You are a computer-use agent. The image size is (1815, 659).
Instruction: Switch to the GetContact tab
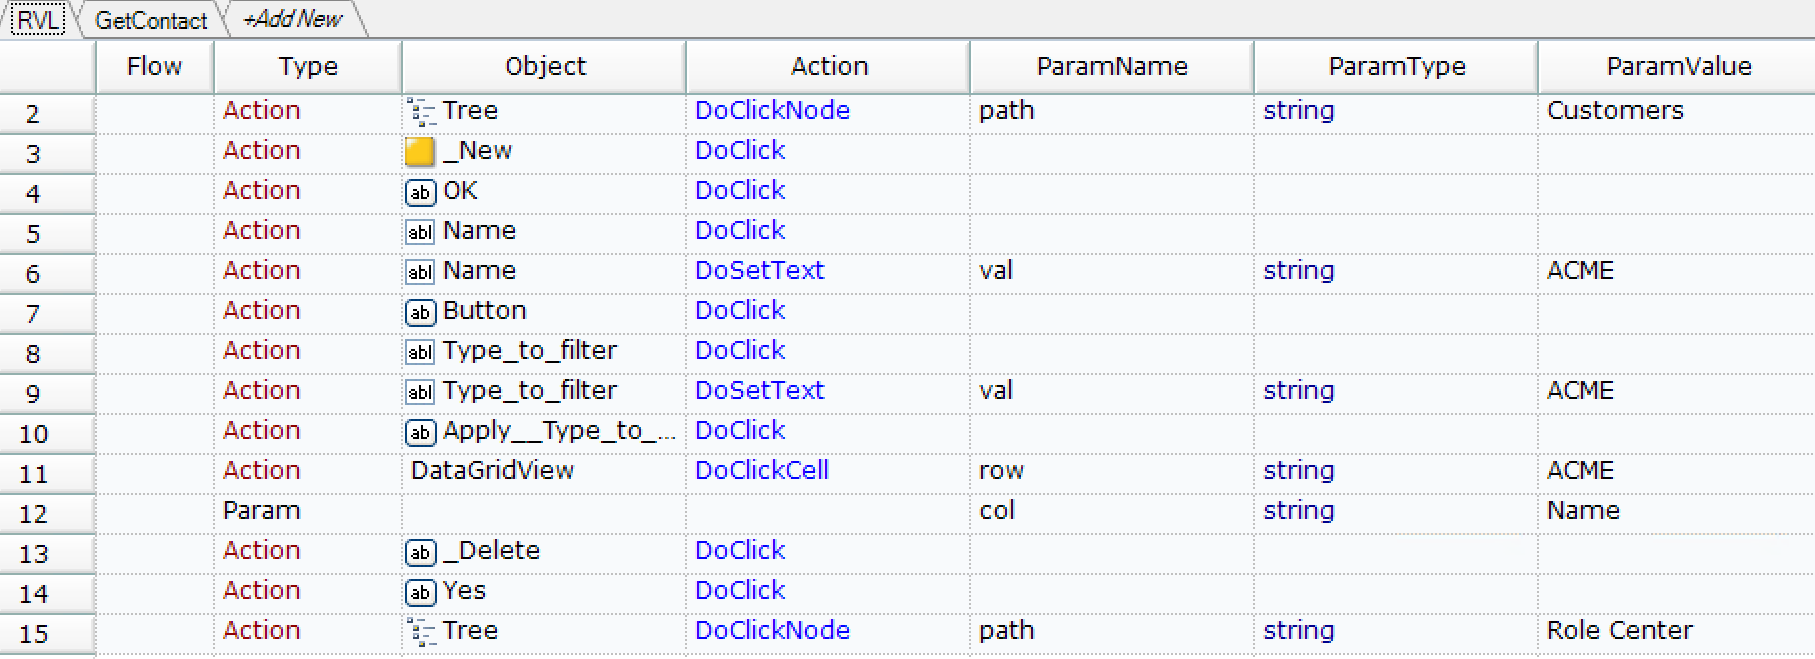pyautogui.click(x=151, y=20)
